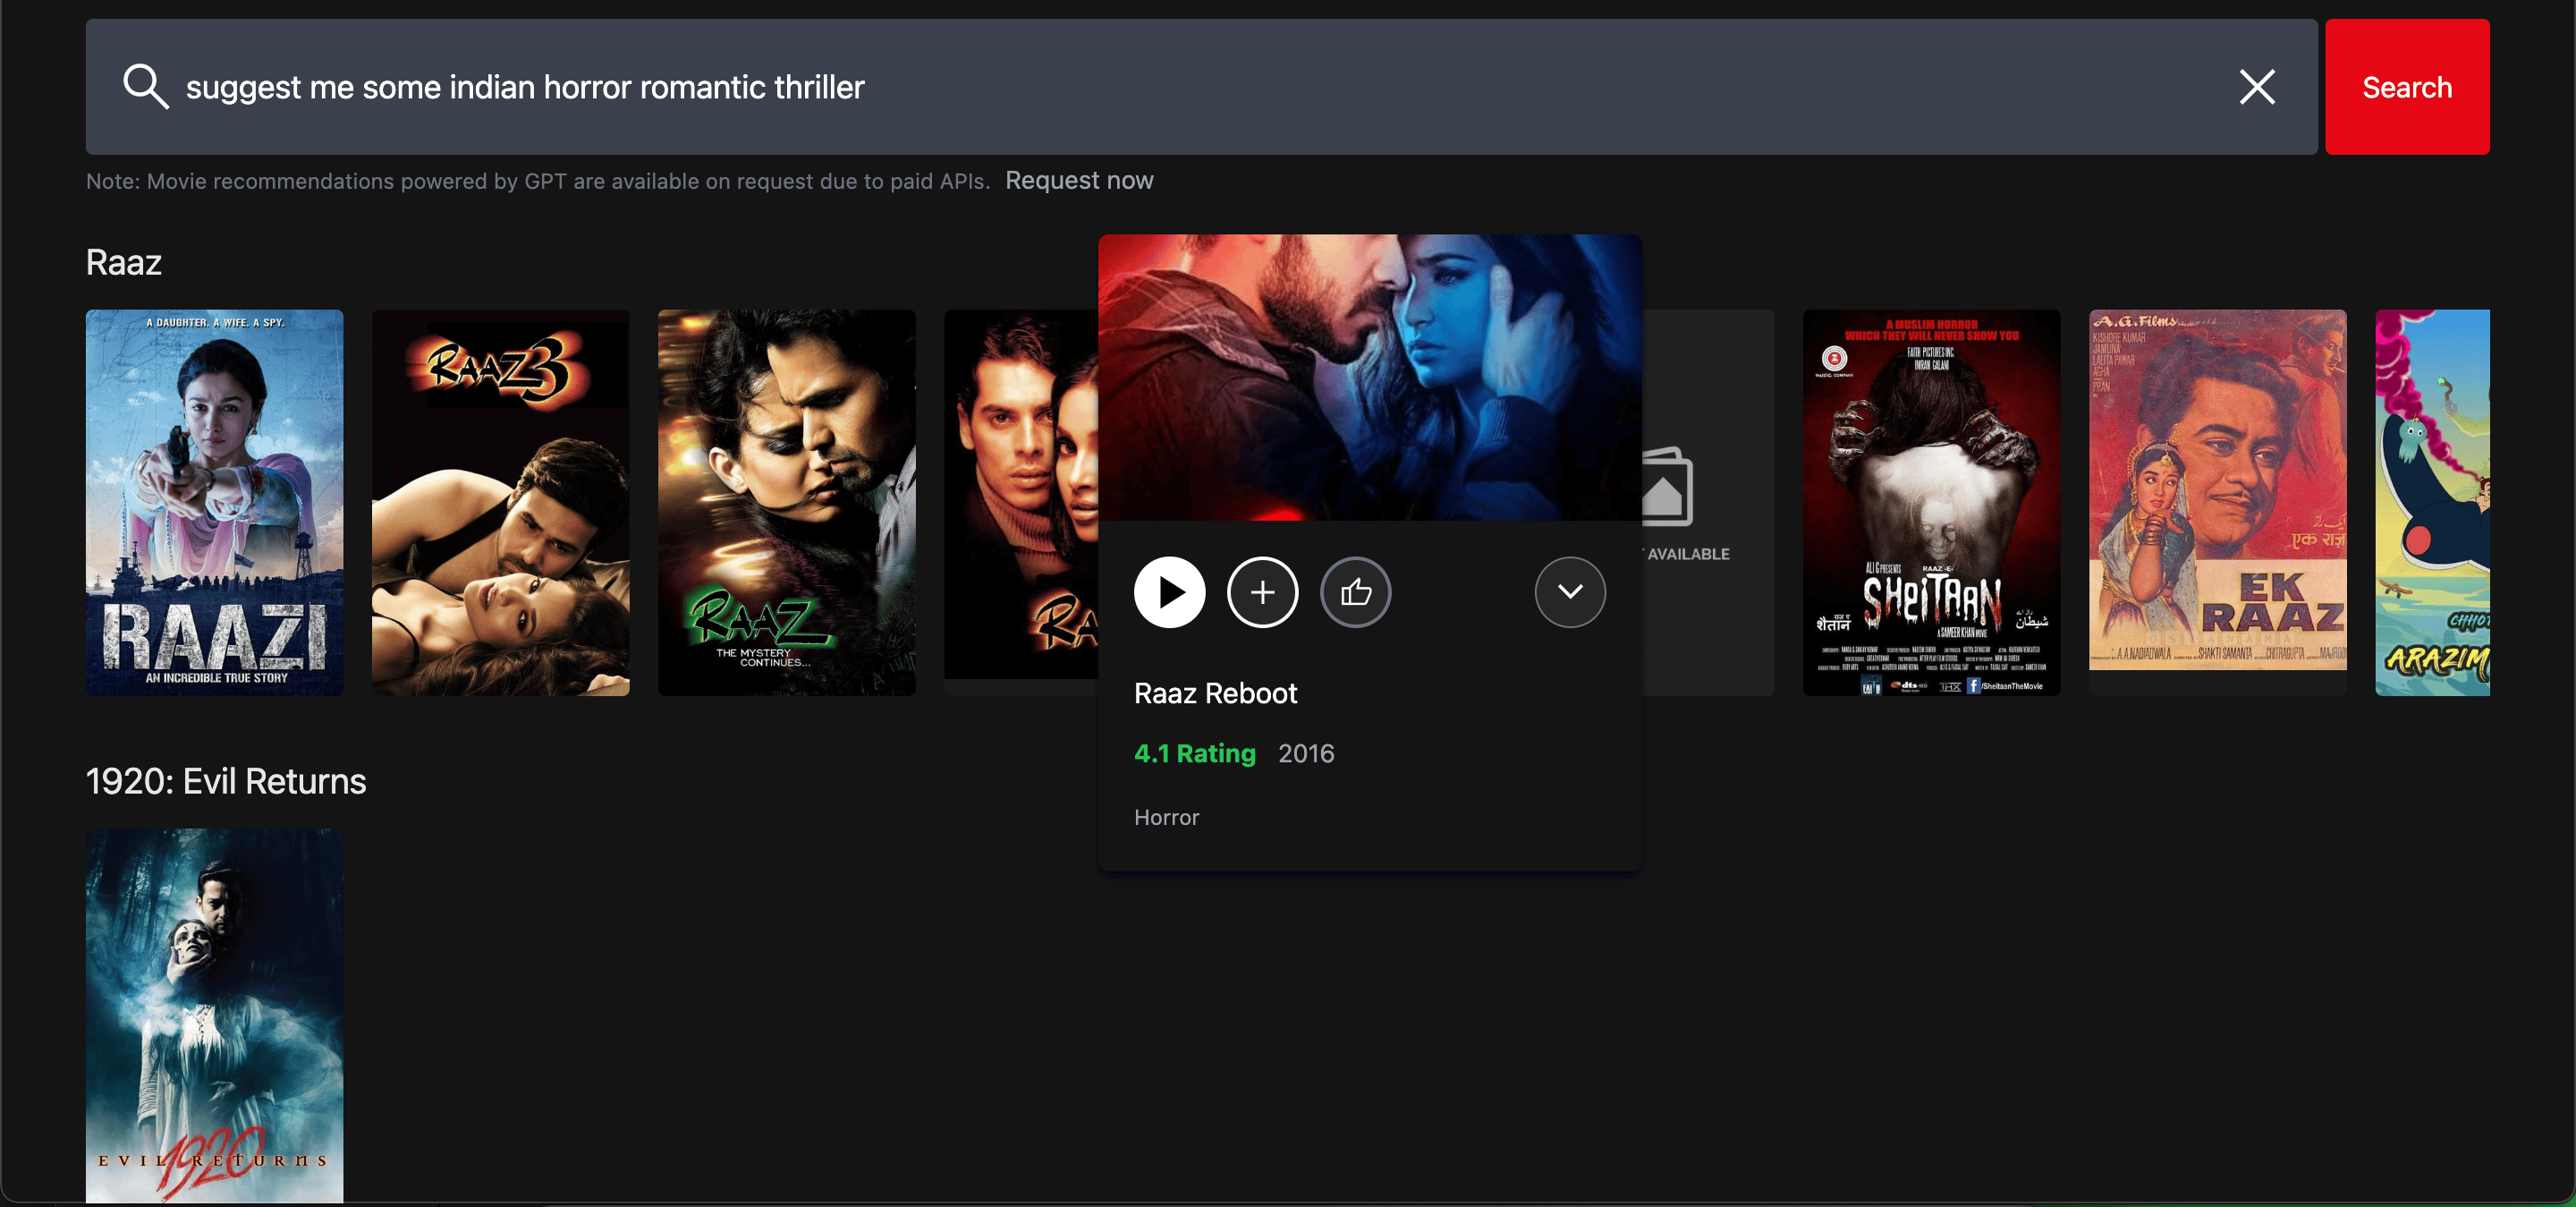Viewport: 2576px width, 1207px height.
Task: Click the Request now link
Action: click(1078, 181)
